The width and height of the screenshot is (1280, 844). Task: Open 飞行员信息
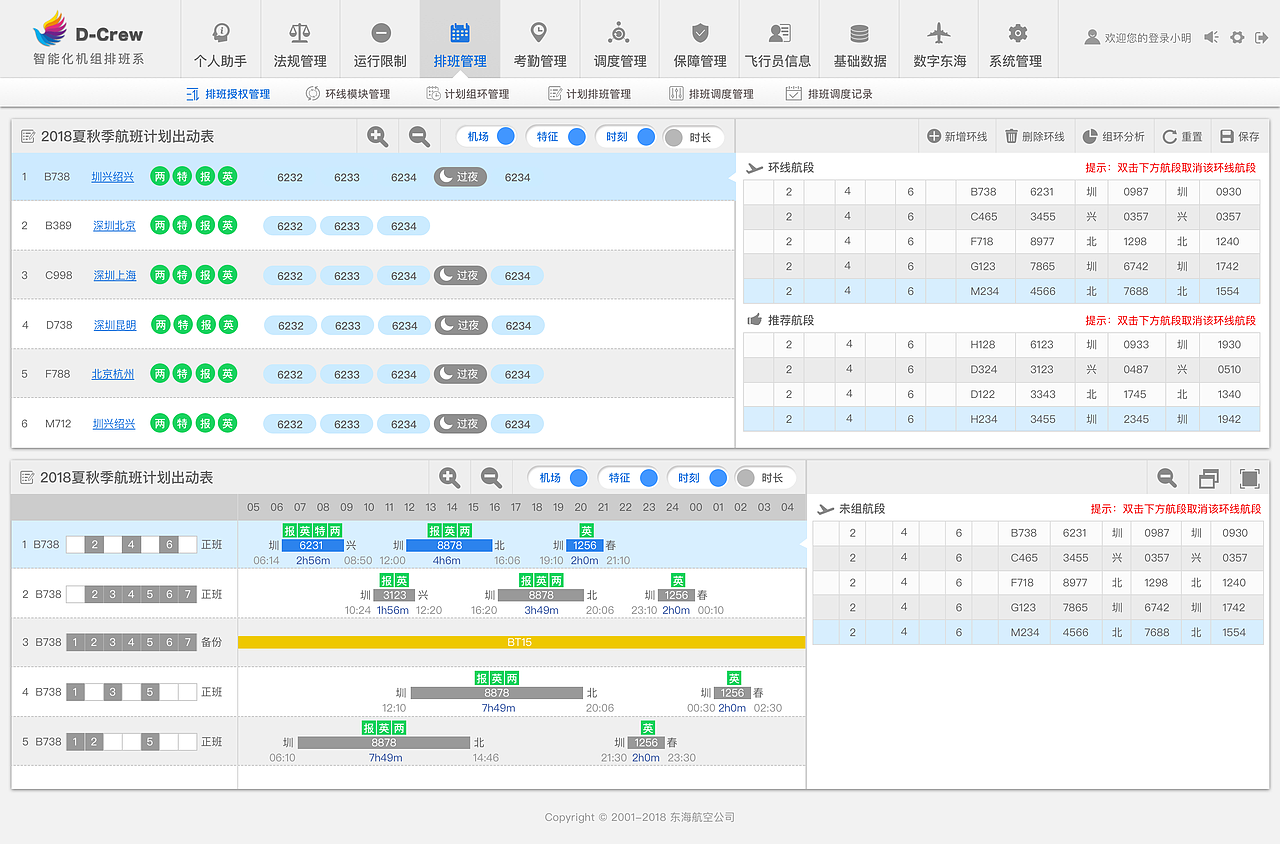pyautogui.click(x=778, y=39)
